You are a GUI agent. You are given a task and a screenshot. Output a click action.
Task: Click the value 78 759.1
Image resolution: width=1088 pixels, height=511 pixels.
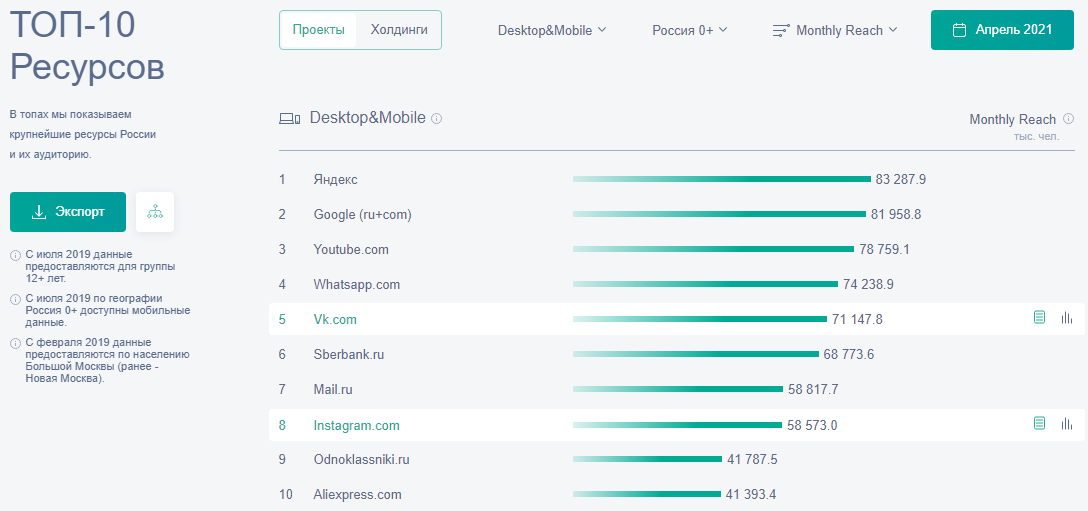[x=884, y=249]
